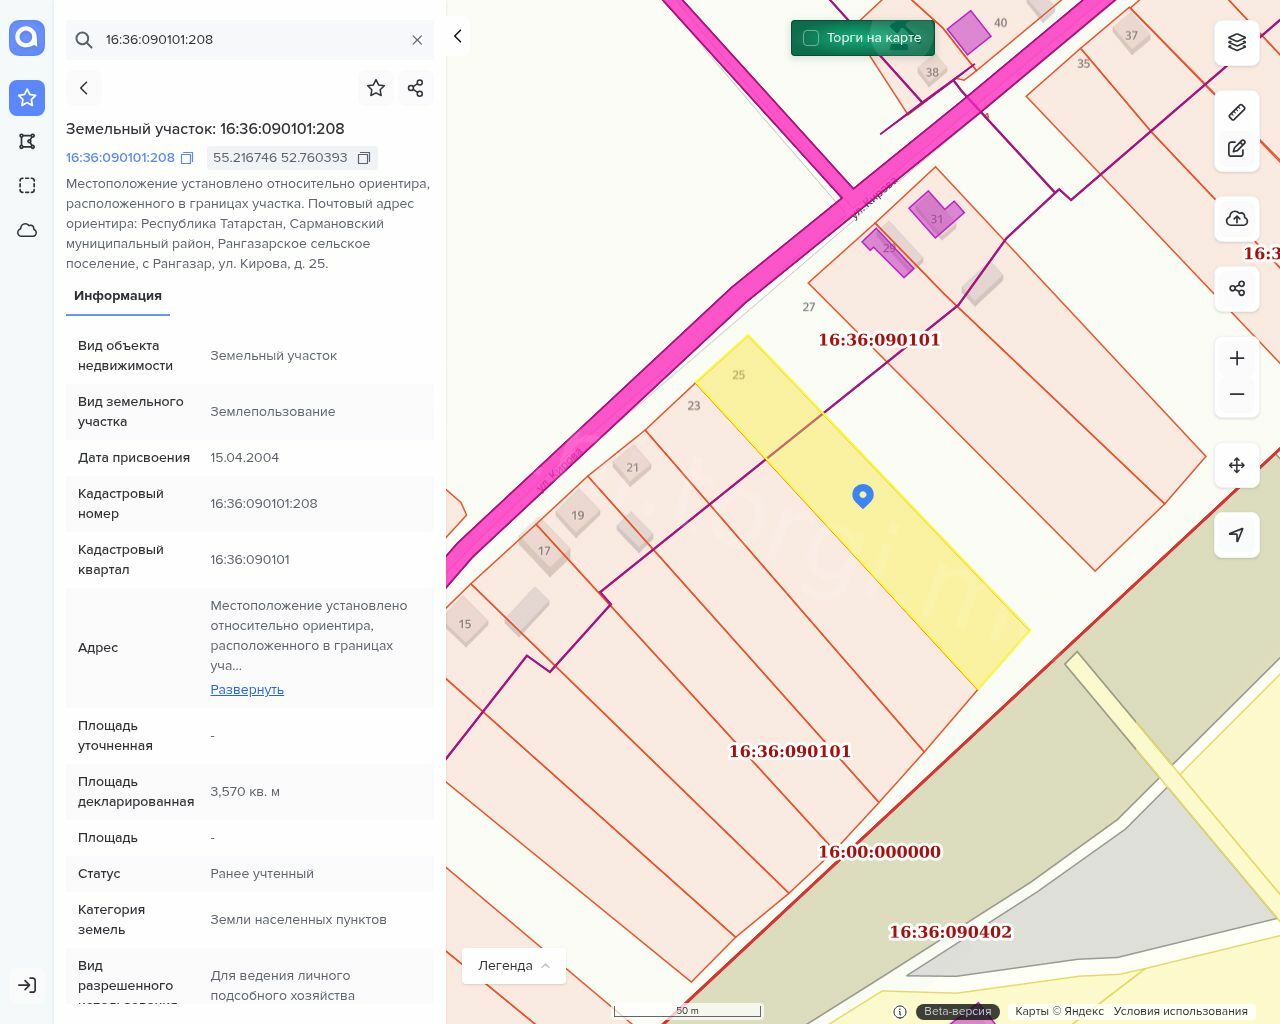Viewport: 1280px width, 1024px height.
Task: Switch to the Информация tab
Action: [118, 296]
